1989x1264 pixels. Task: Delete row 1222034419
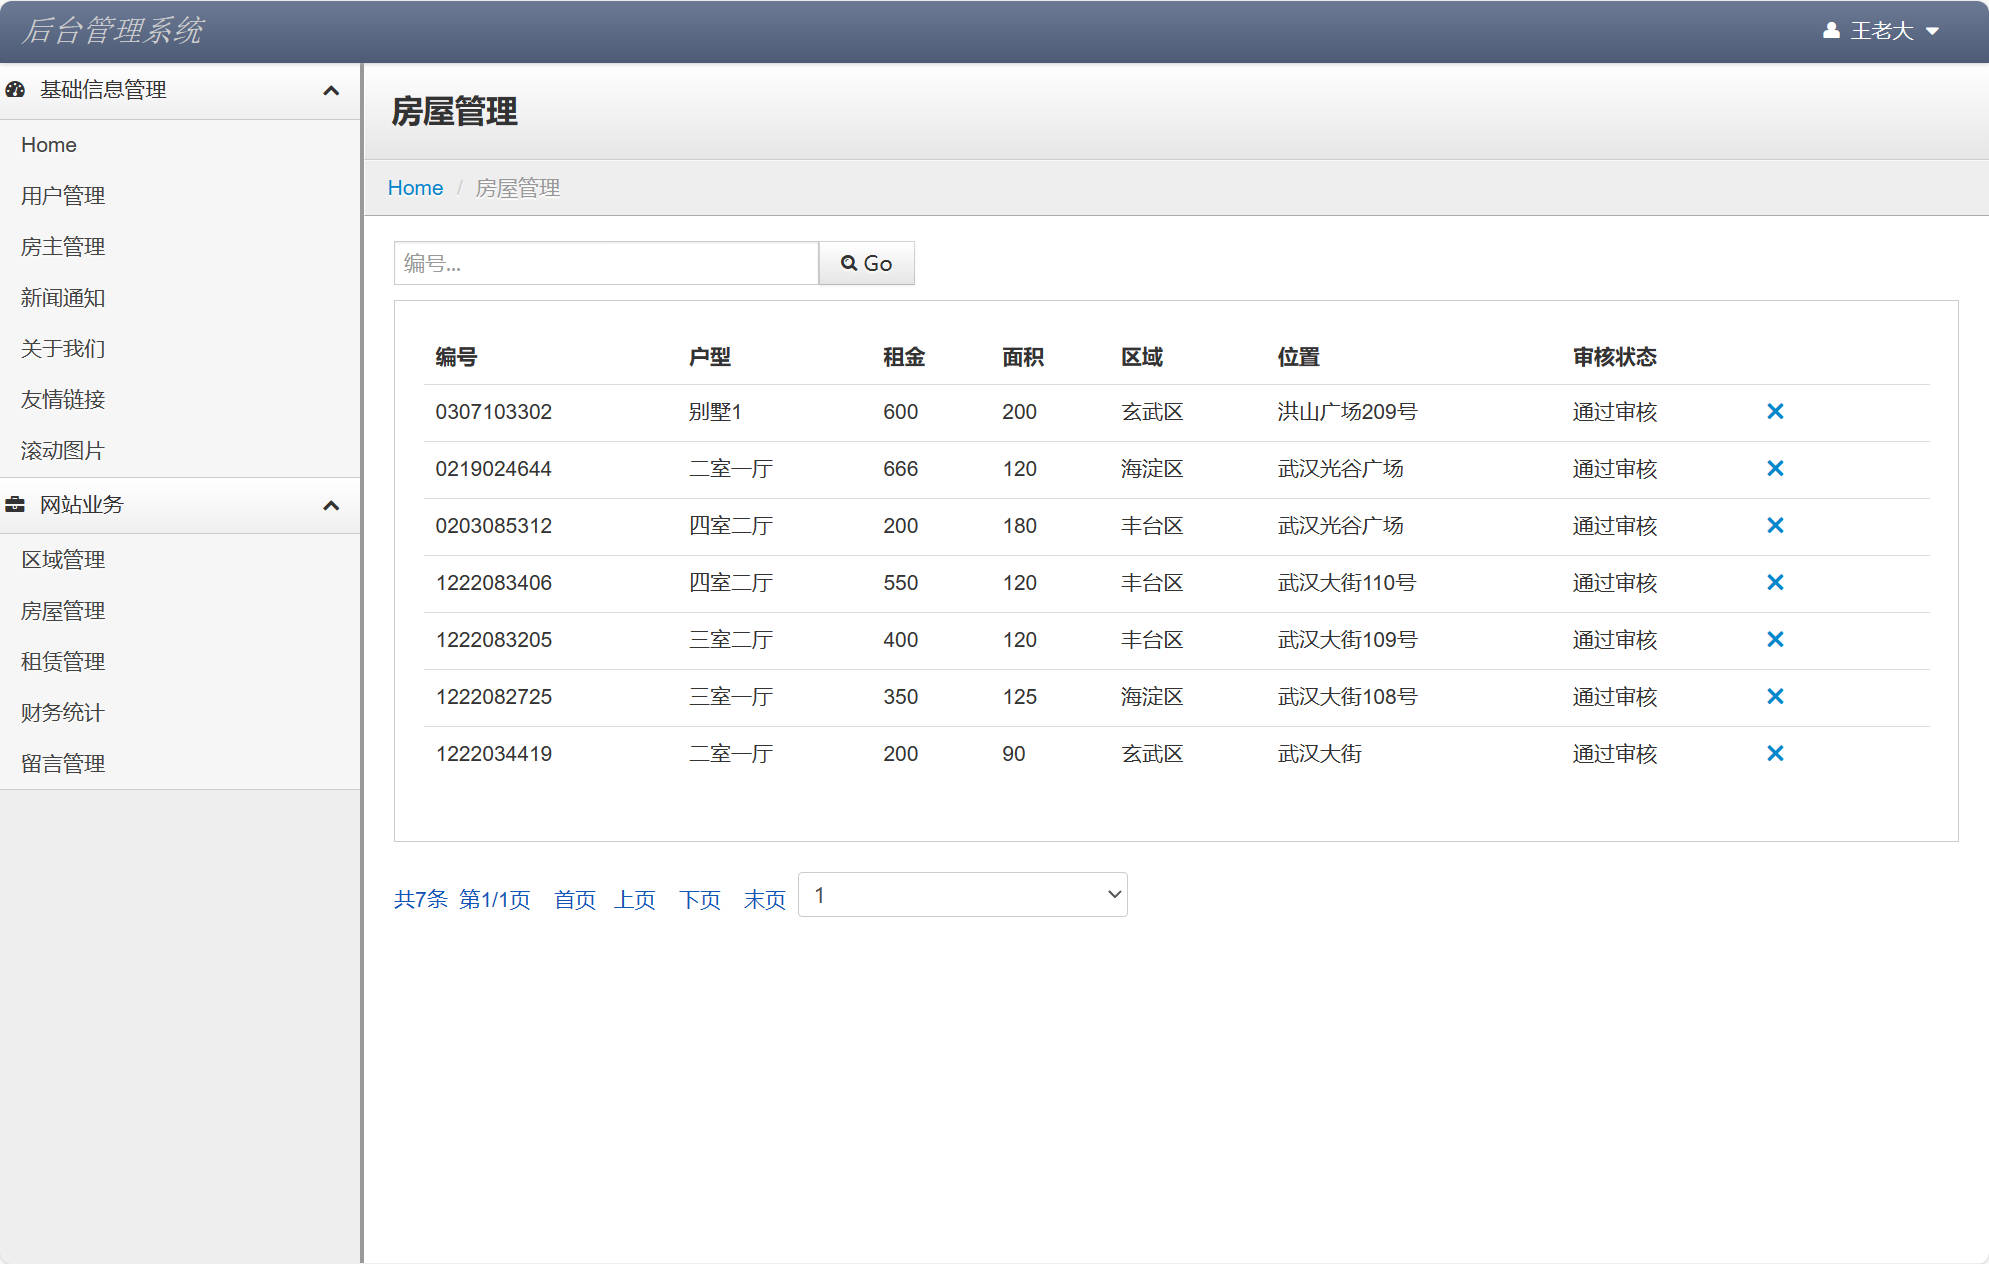coord(1775,754)
